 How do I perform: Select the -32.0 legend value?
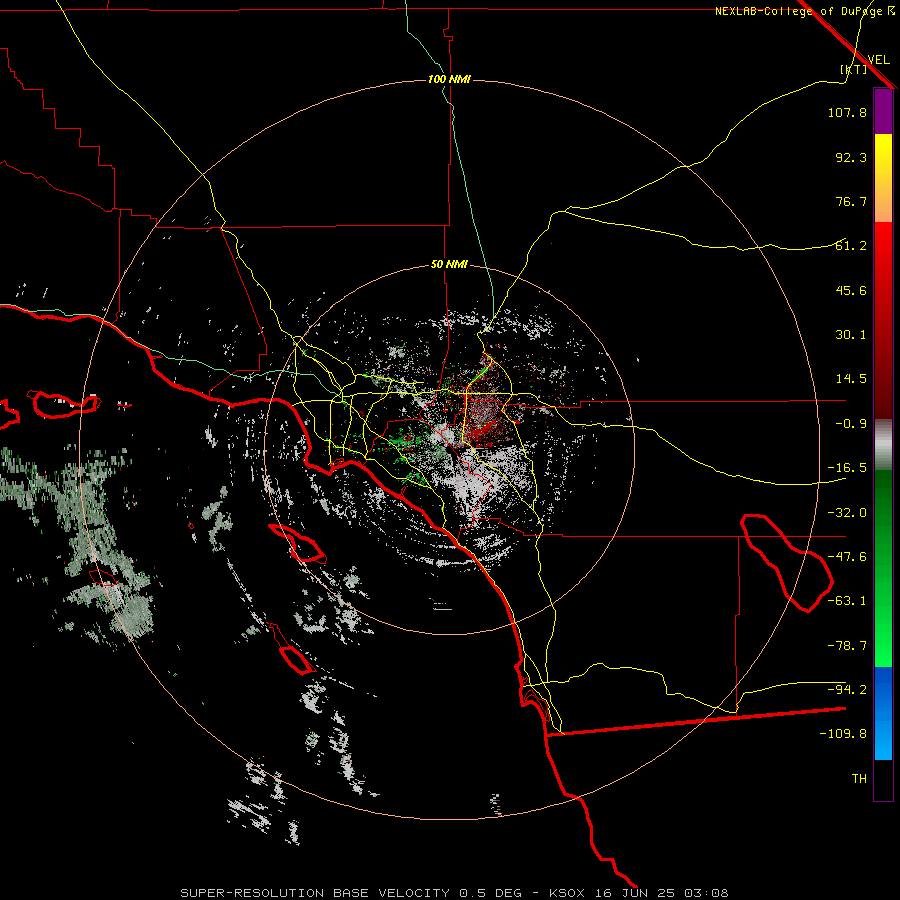pos(847,513)
